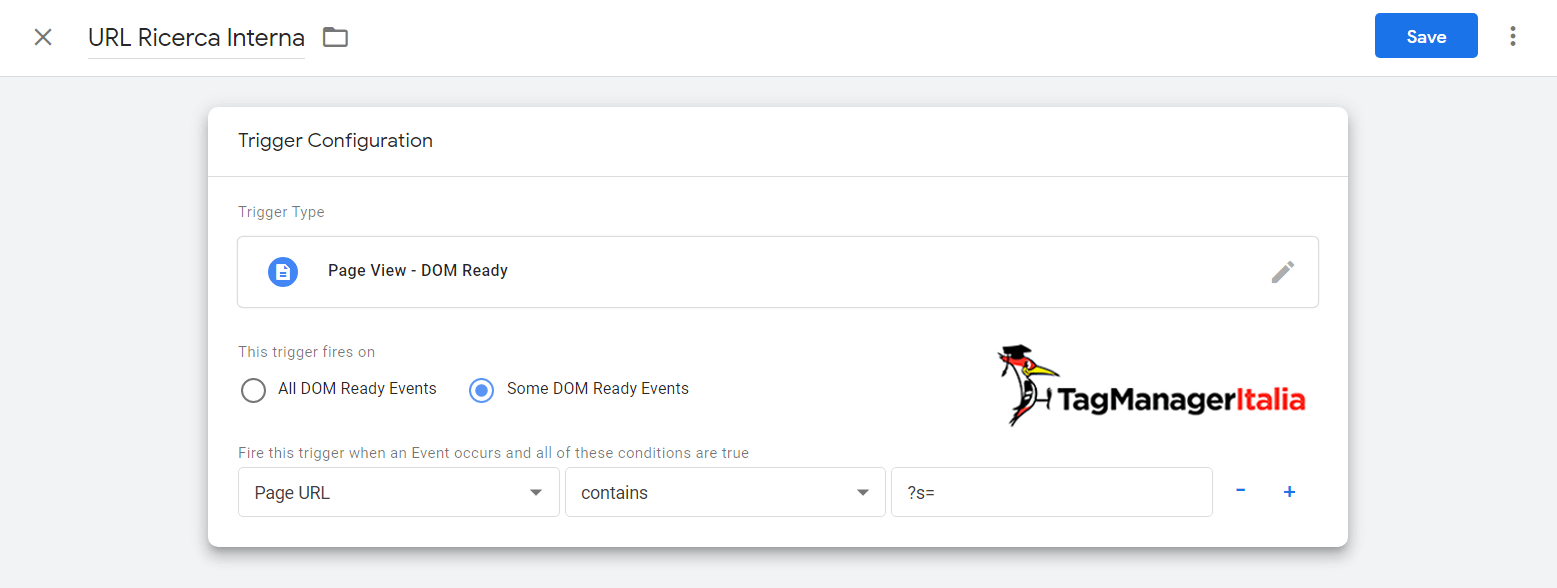Open the contains operator dropdown
1557x588 pixels.
[x=726, y=492]
